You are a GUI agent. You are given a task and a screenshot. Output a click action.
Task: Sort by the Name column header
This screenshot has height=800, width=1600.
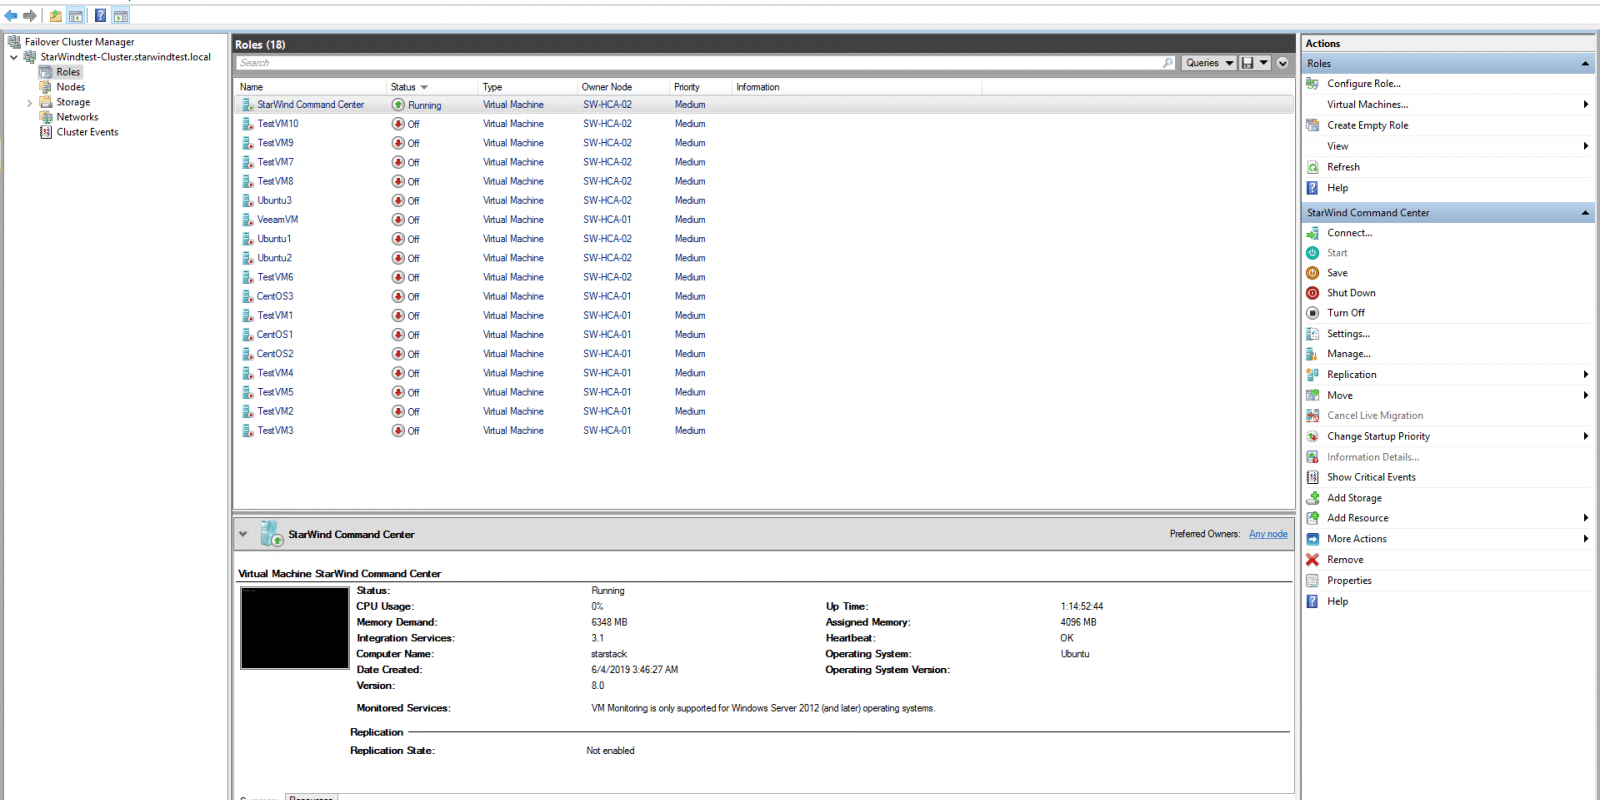coord(311,87)
